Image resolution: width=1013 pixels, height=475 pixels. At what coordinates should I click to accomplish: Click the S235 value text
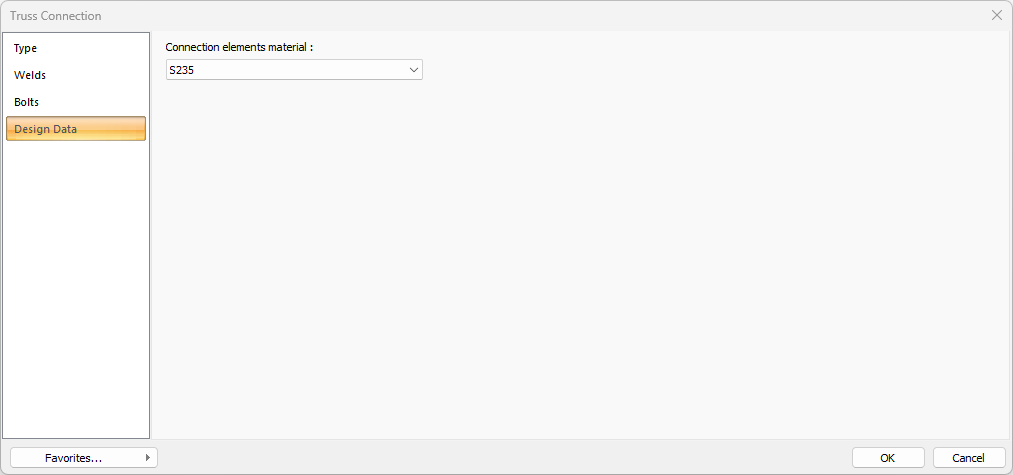tap(181, 70)
